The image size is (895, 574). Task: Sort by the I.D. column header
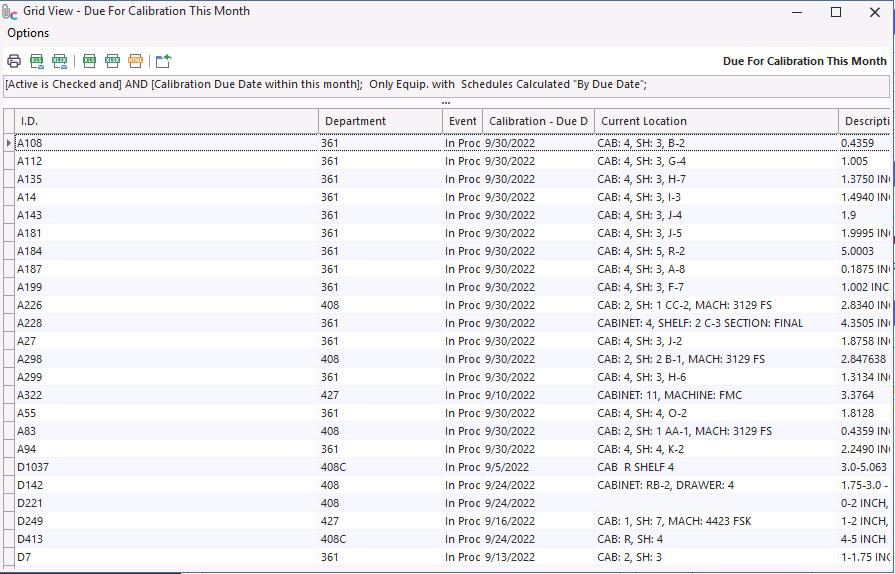tap(166, 121)
